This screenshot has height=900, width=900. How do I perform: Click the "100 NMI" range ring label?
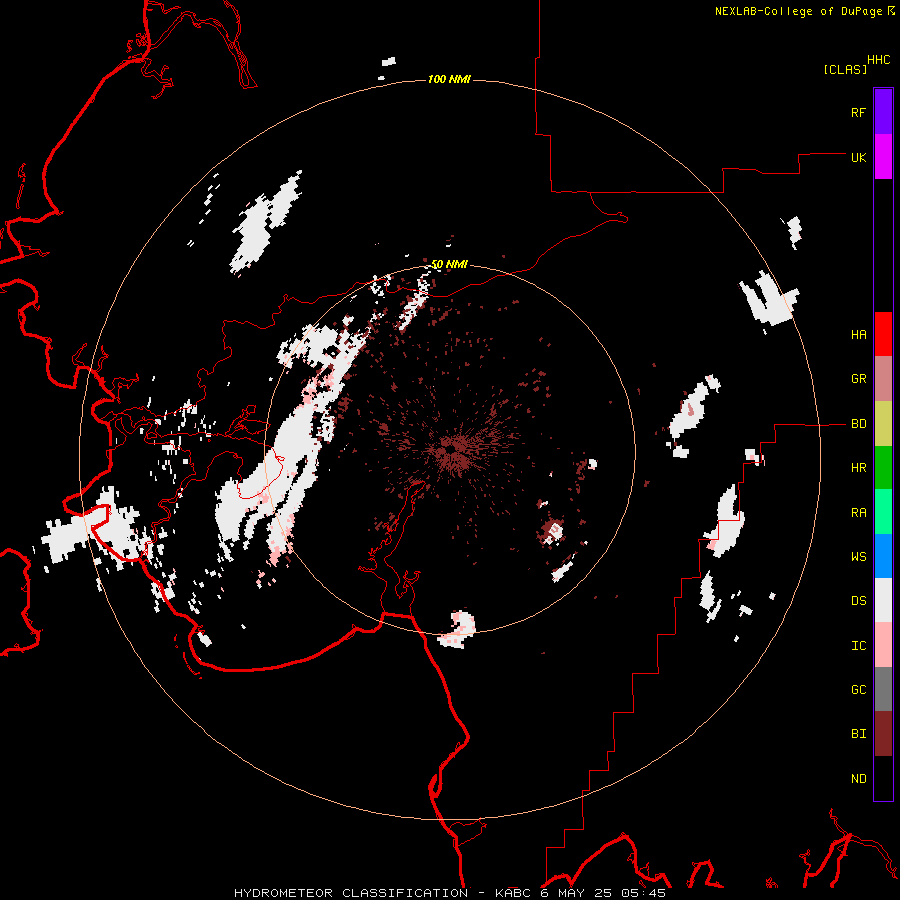point(449,79)
